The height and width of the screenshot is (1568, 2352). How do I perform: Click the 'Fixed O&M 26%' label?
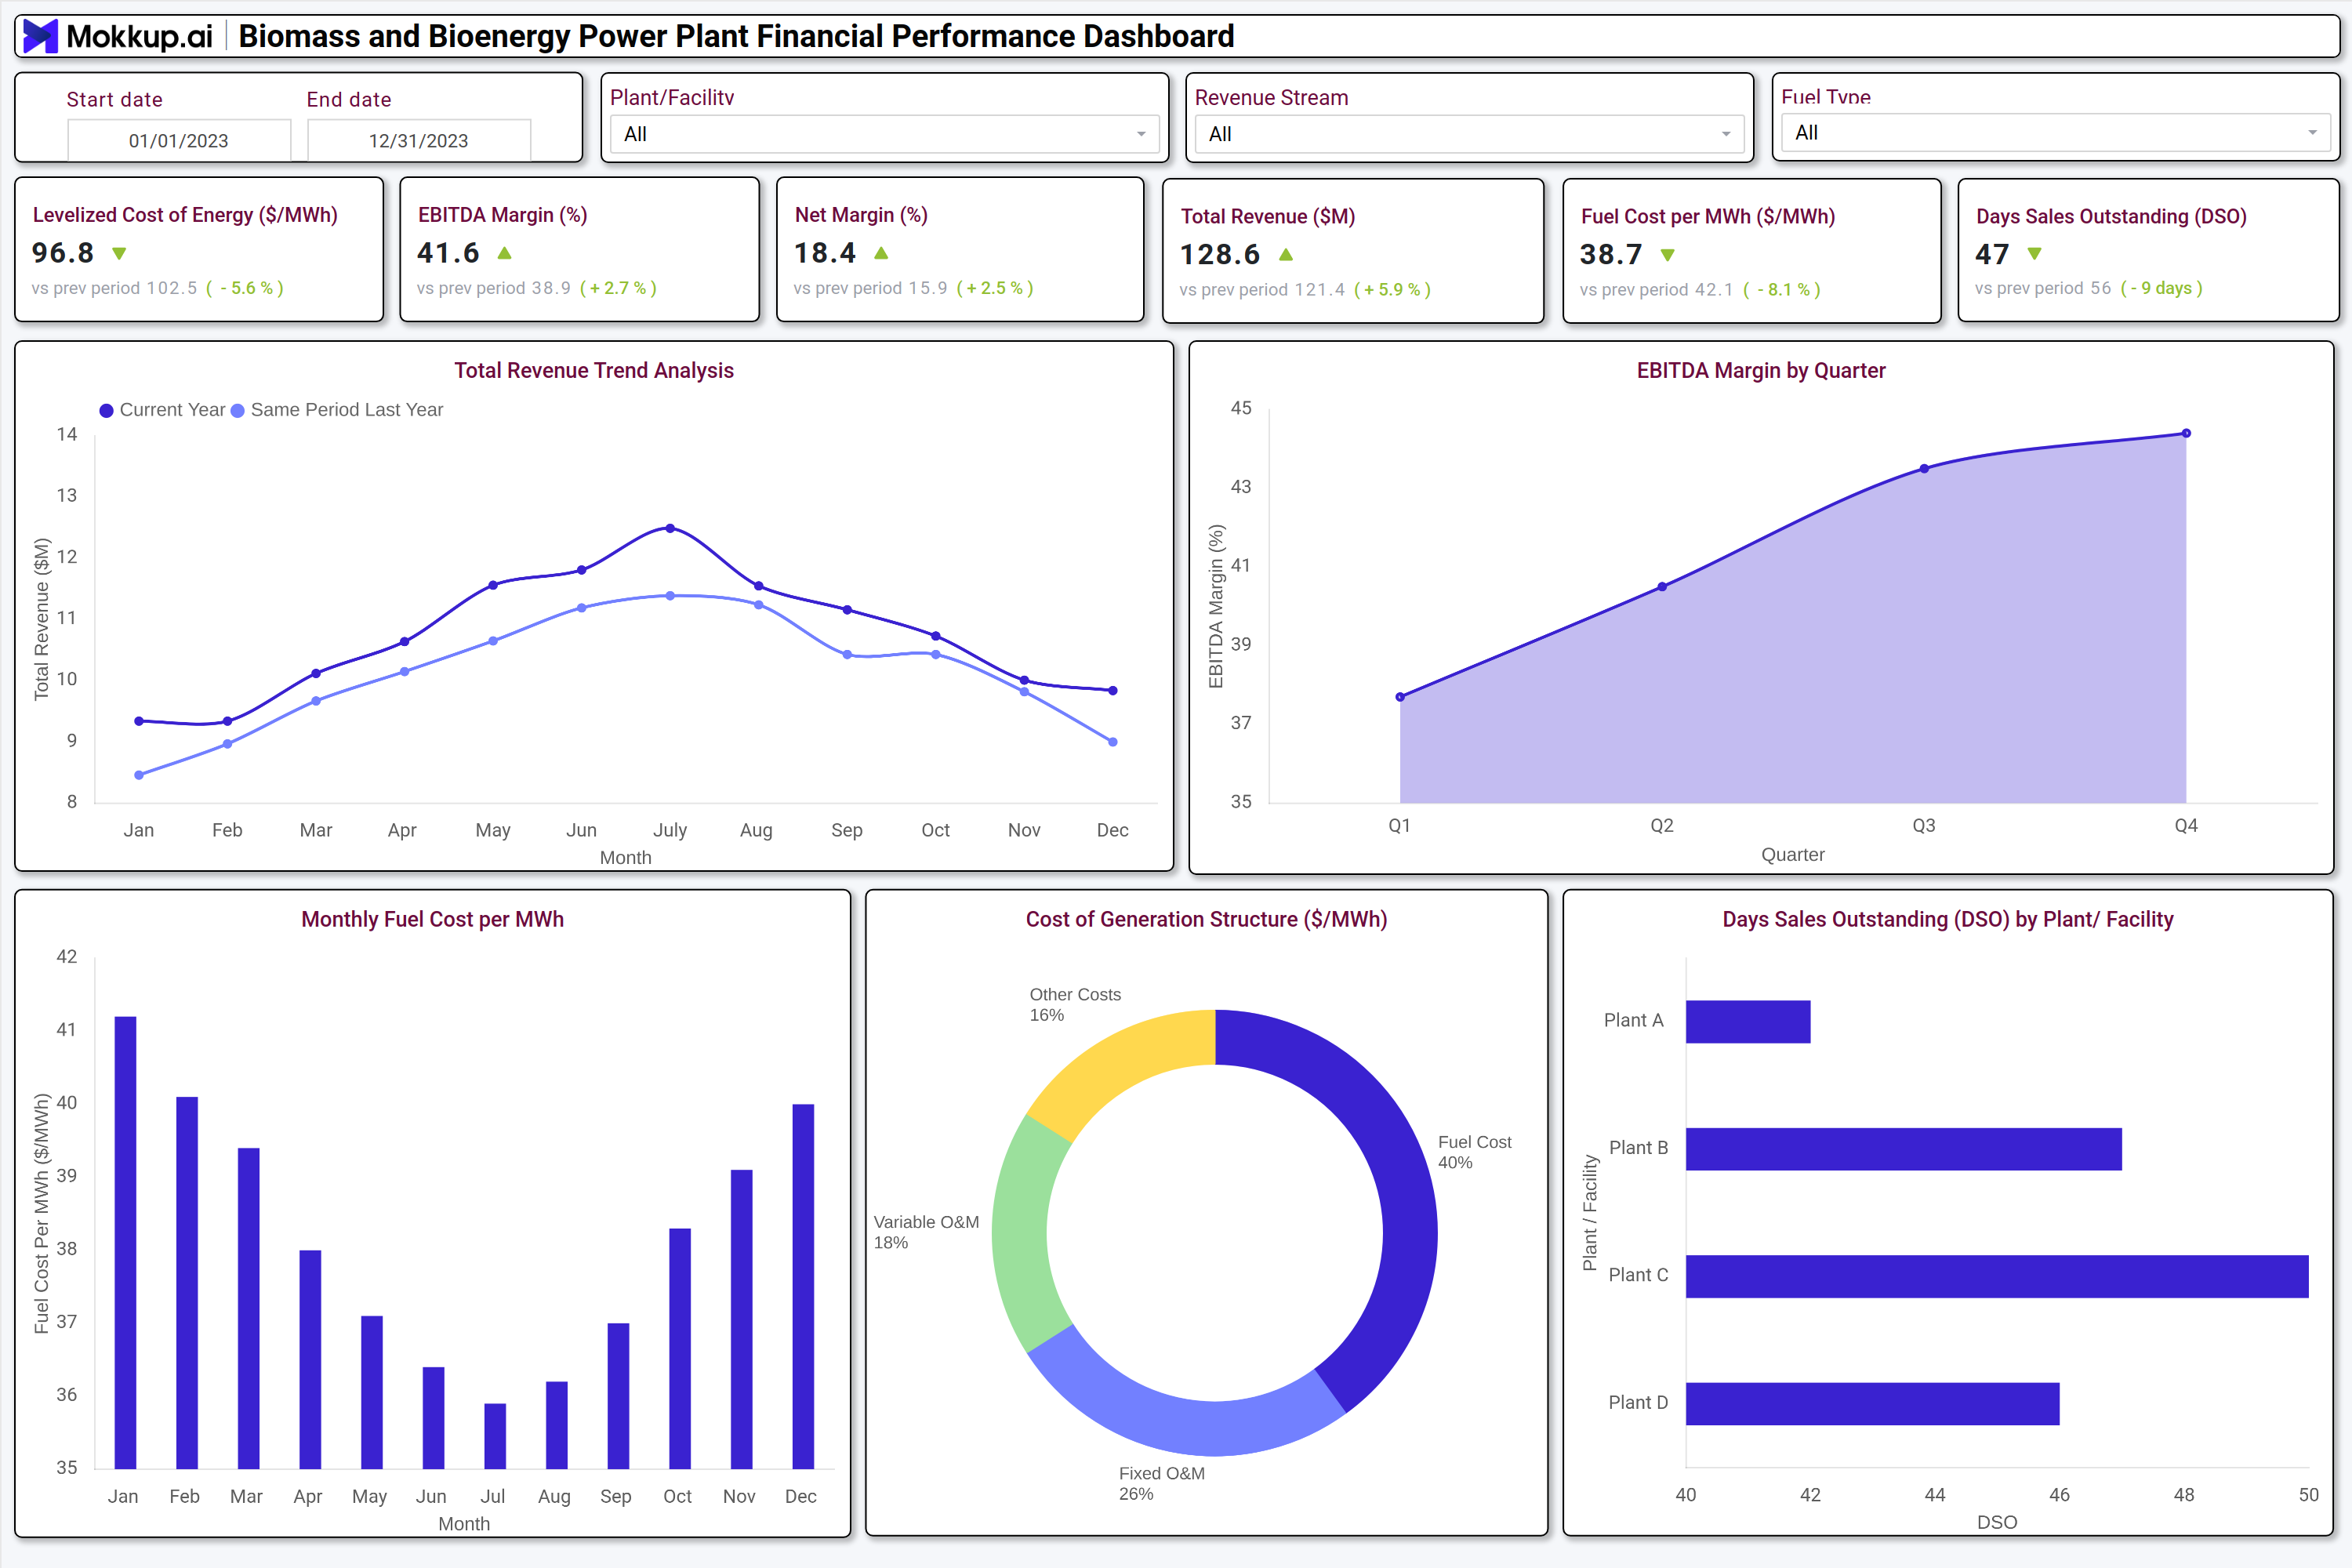1162,1483
